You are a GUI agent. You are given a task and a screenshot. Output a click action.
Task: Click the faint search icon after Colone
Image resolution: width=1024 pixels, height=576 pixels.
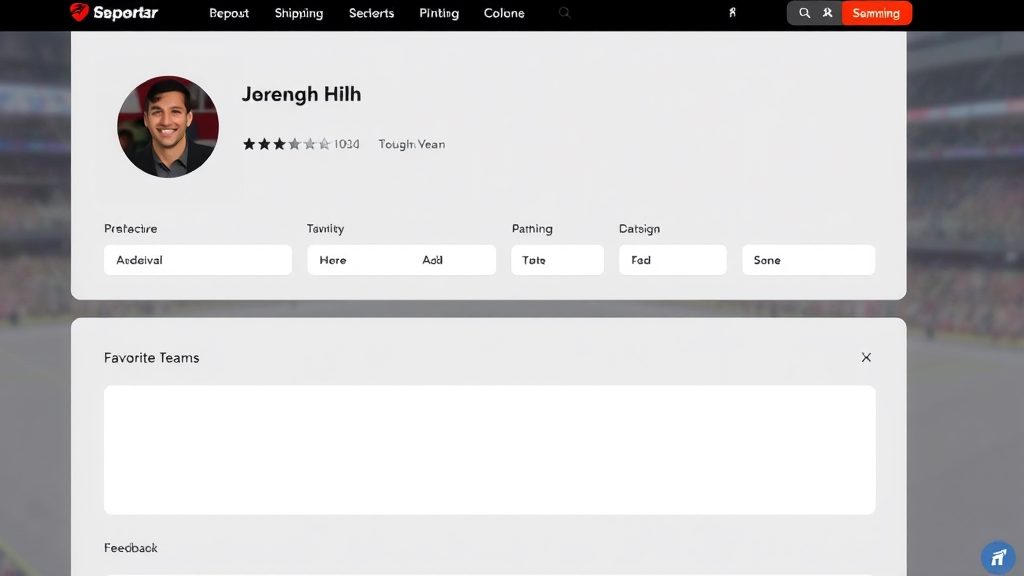tap(564, 12)
